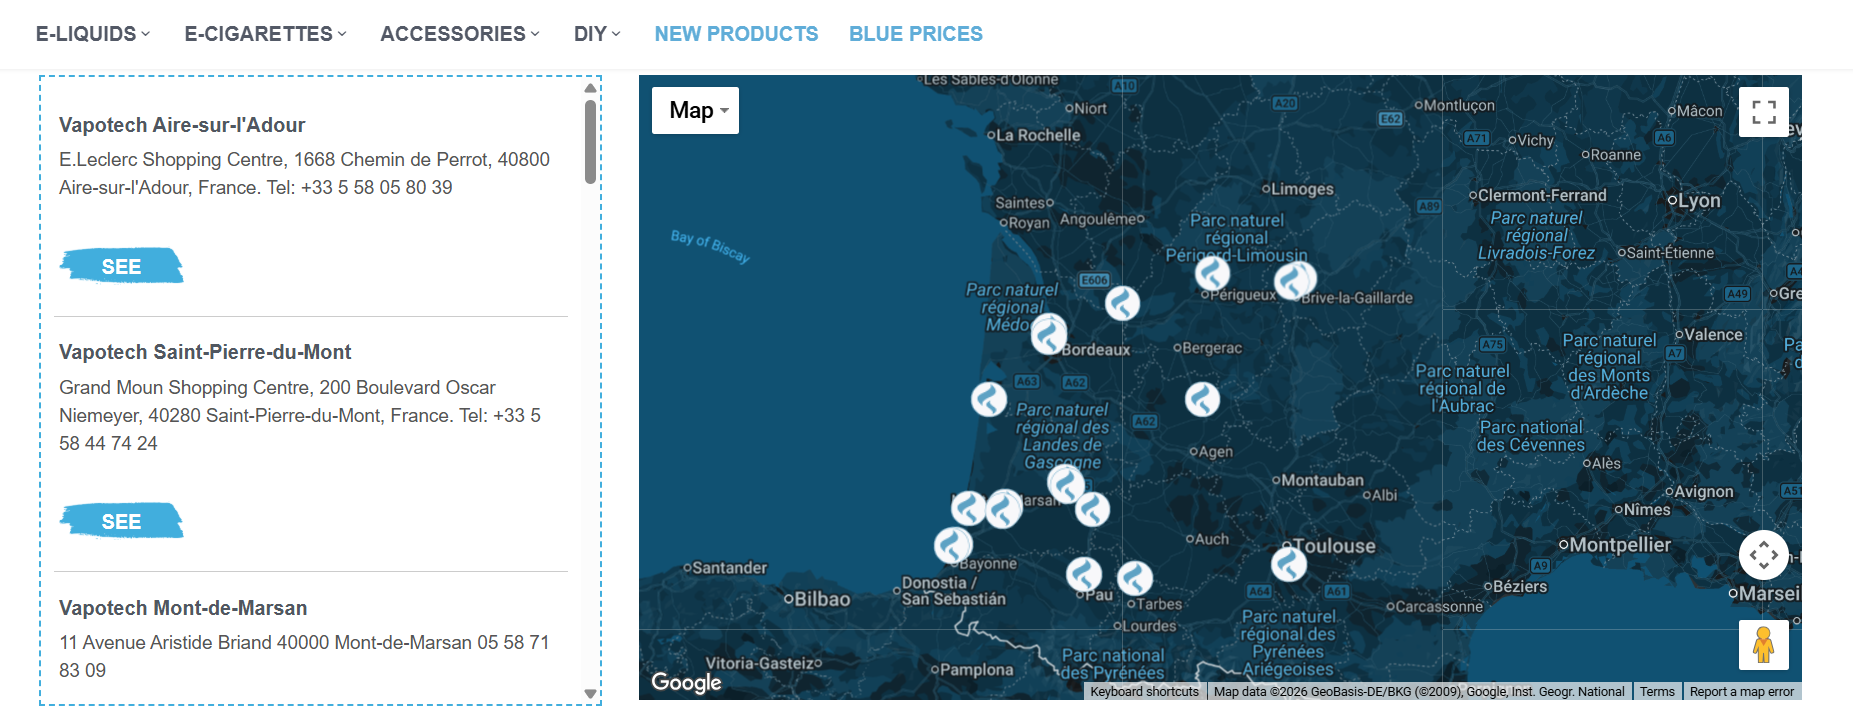Click the Mont-de-Marsan address text
1853x724 pixels.
[x=304, y=656]
